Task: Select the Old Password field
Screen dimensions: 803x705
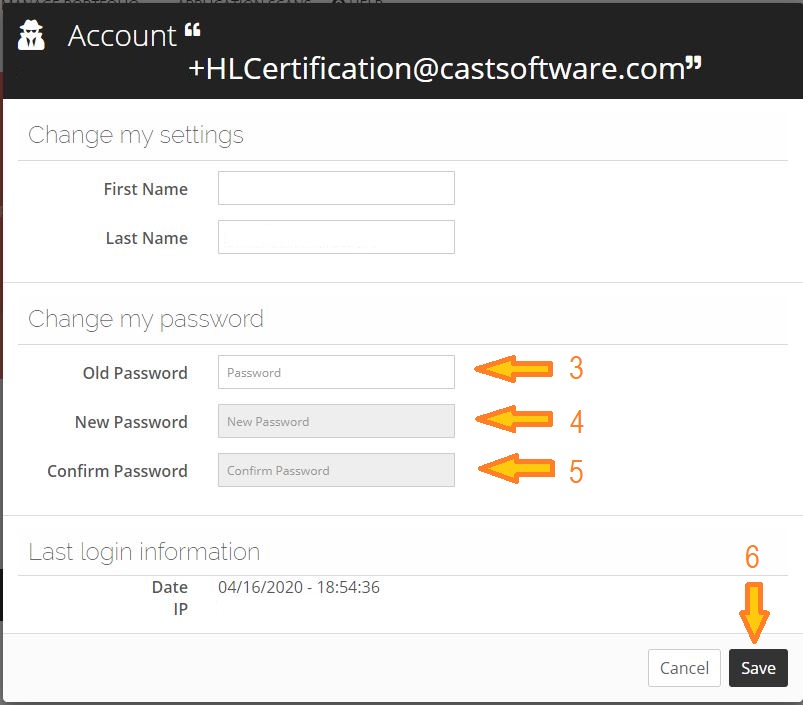Action: point(336,372)
